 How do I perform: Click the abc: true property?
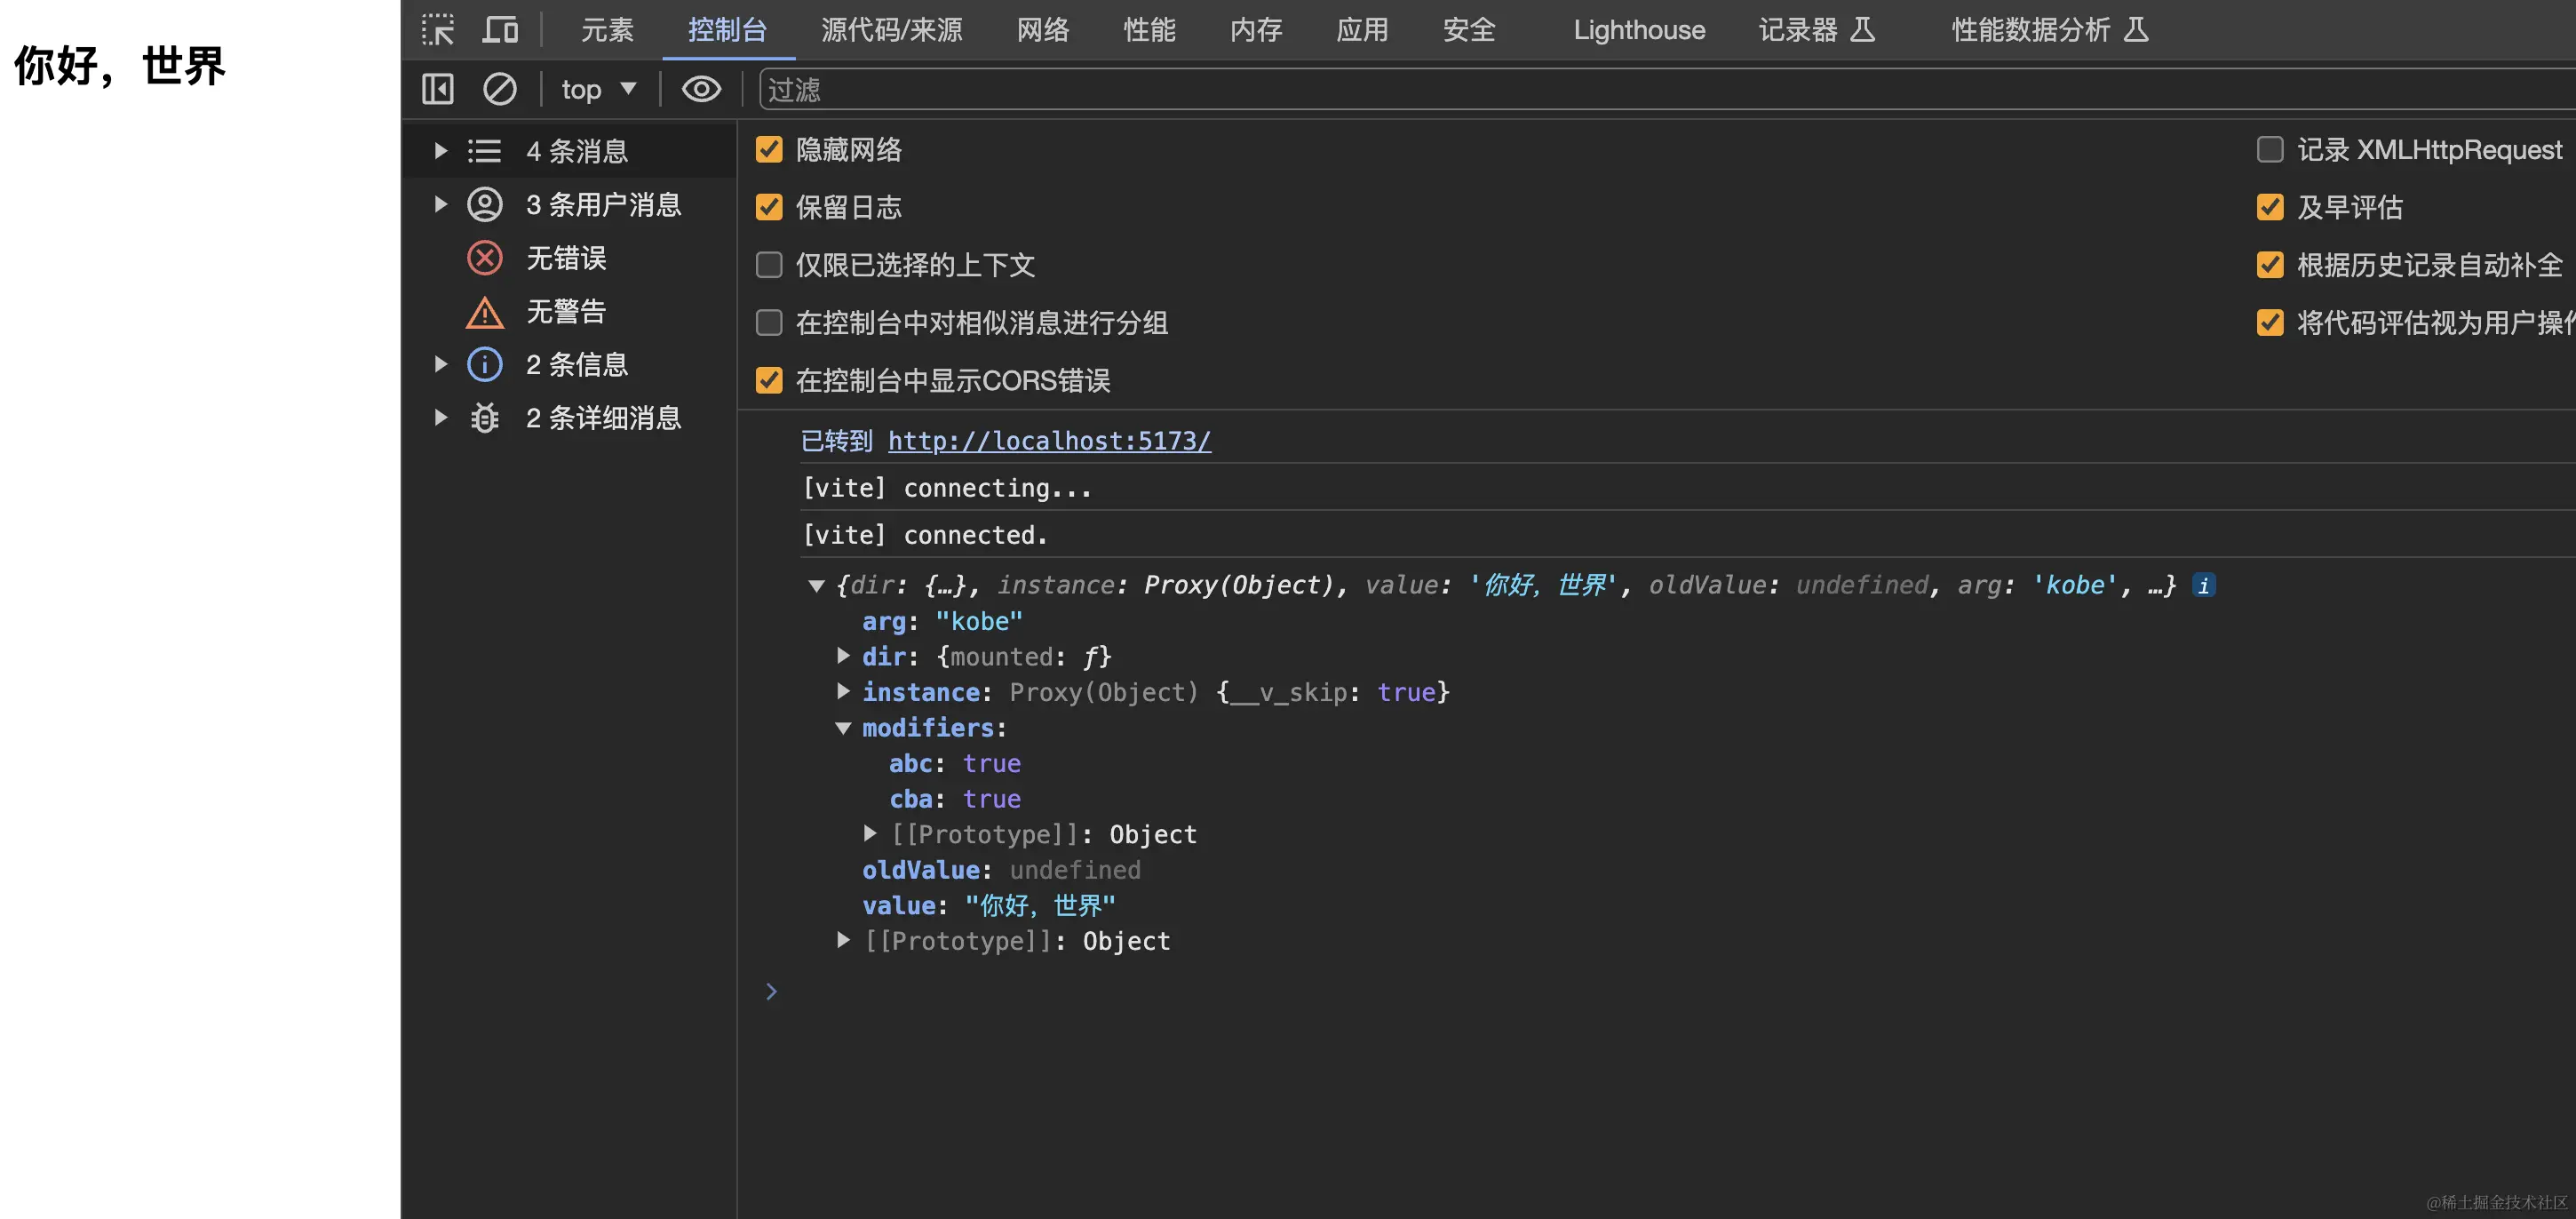click(955, 763)
